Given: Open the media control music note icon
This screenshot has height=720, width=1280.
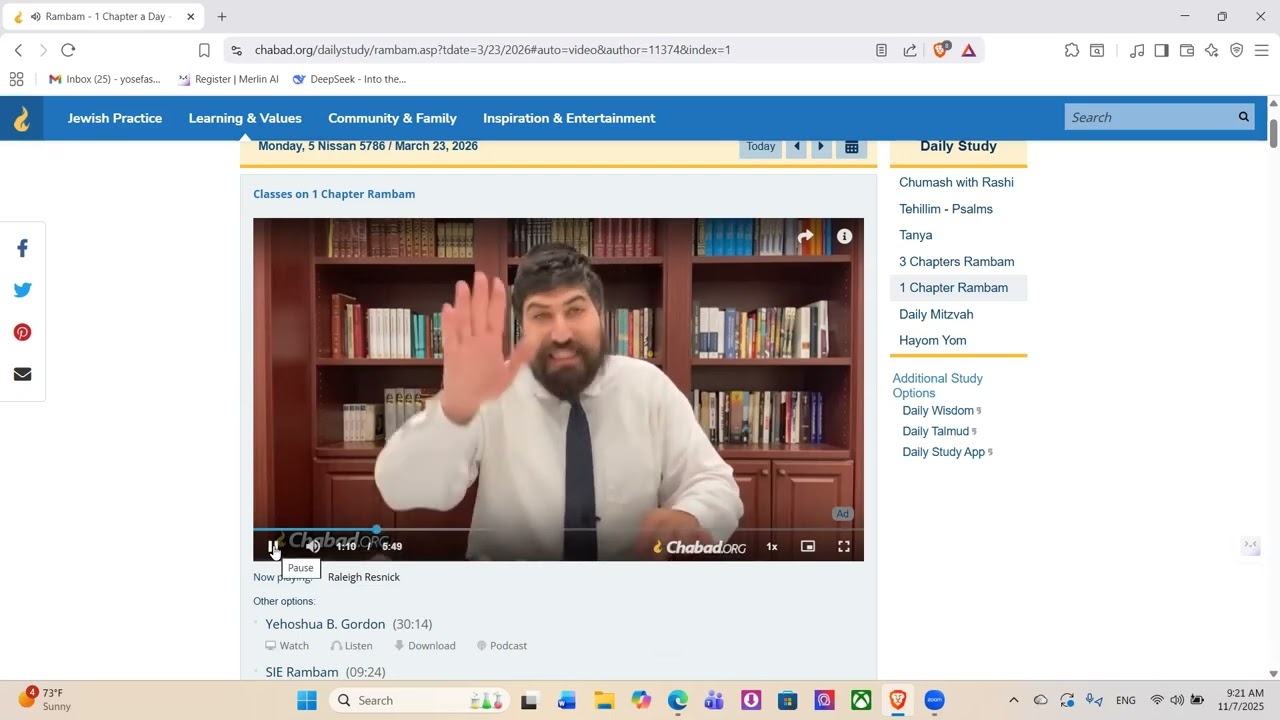Looking at the screenshot, I should (1137, 50).
